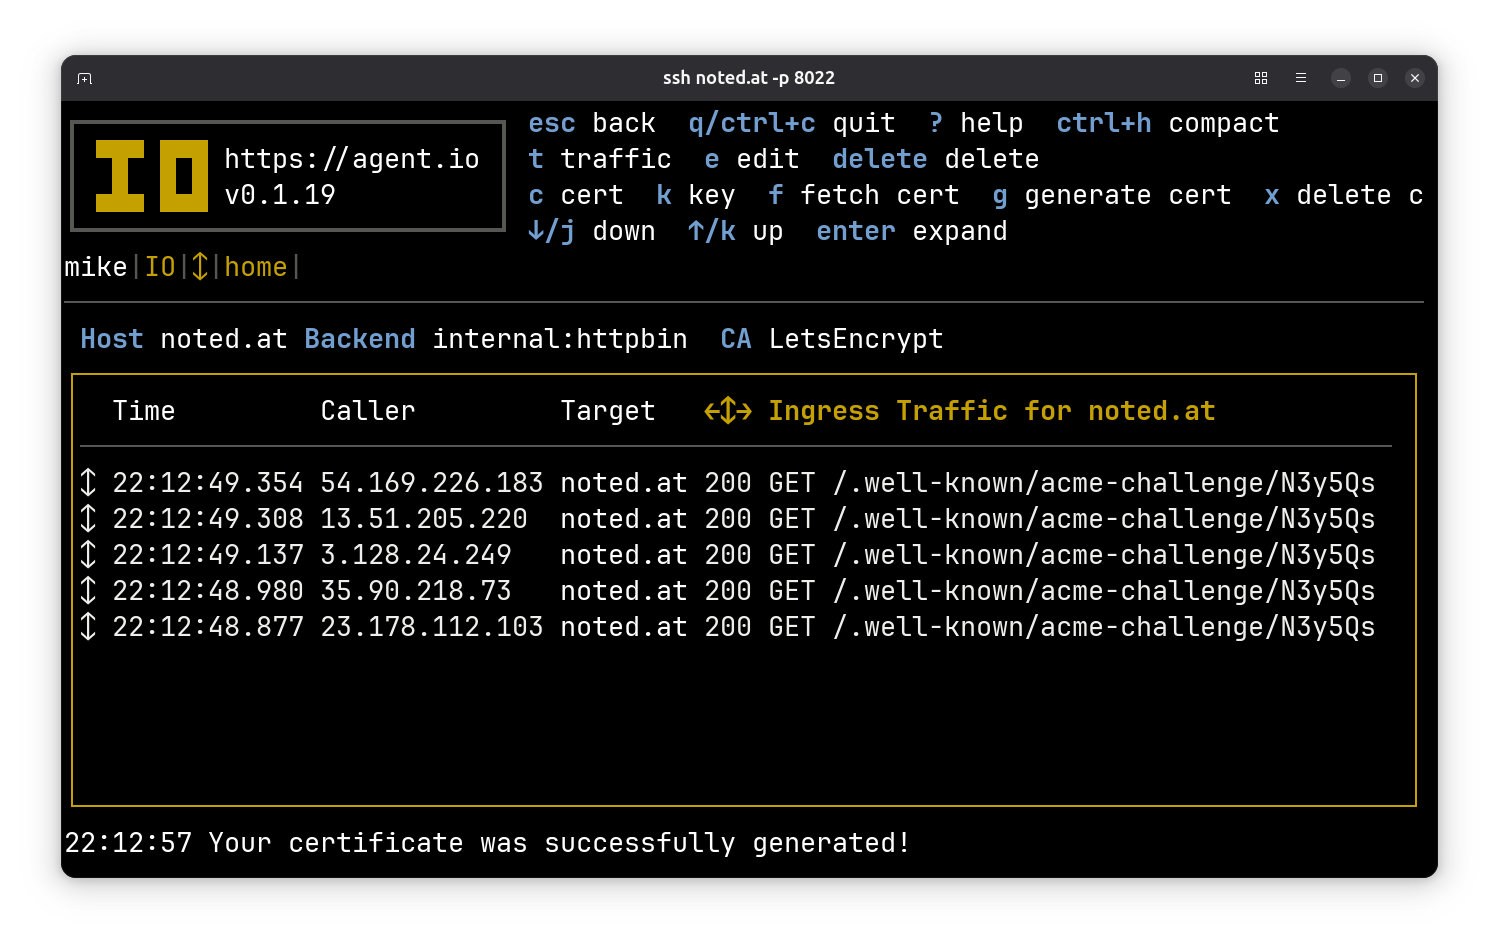Click caller IP 13.51.205.220
Image resolution: width=1499 pixels, height=945 pixels.
pyautogui.click(x=424, y=519)
